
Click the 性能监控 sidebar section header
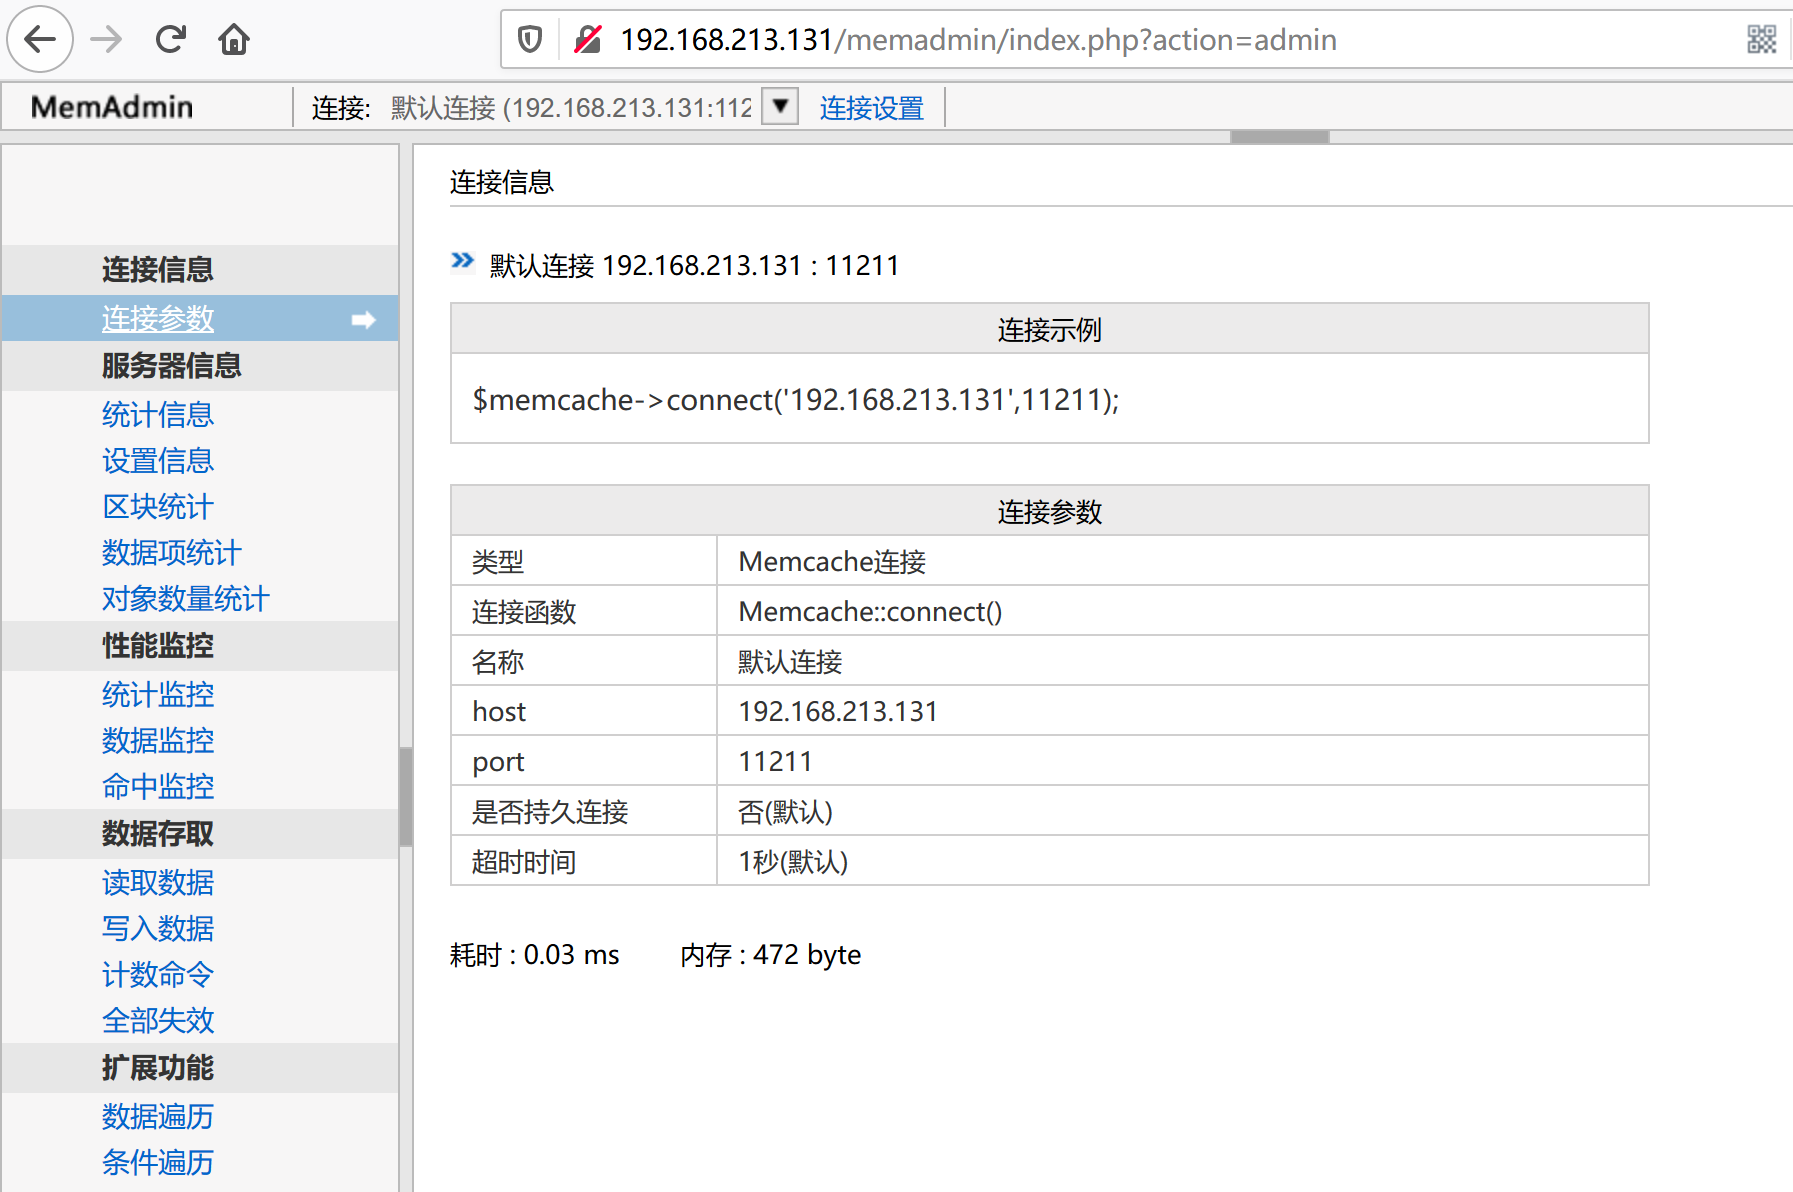(x=200, y=646)
